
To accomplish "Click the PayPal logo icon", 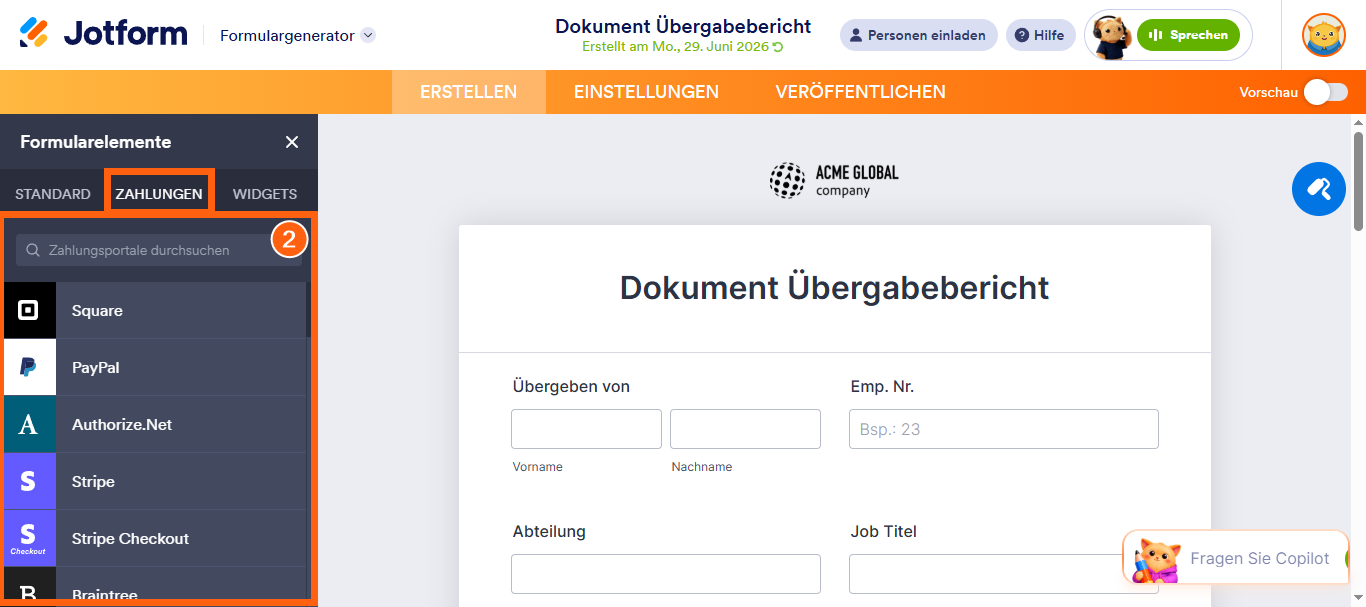I will pyautogui.click(x=28, y=367).
